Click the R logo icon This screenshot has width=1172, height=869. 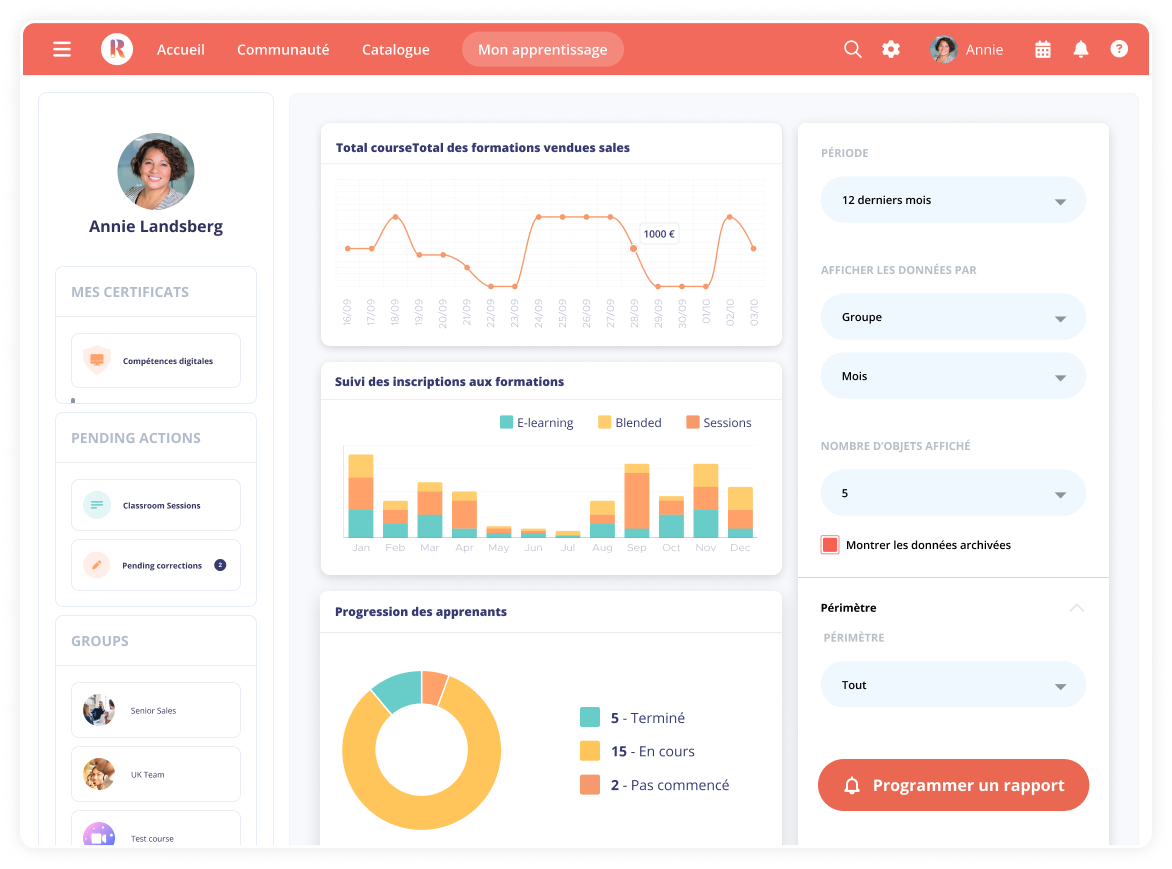point(117,49)
